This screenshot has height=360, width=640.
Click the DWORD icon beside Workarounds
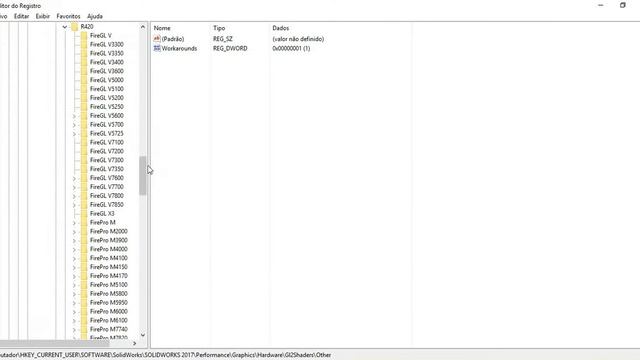point(157,48)
